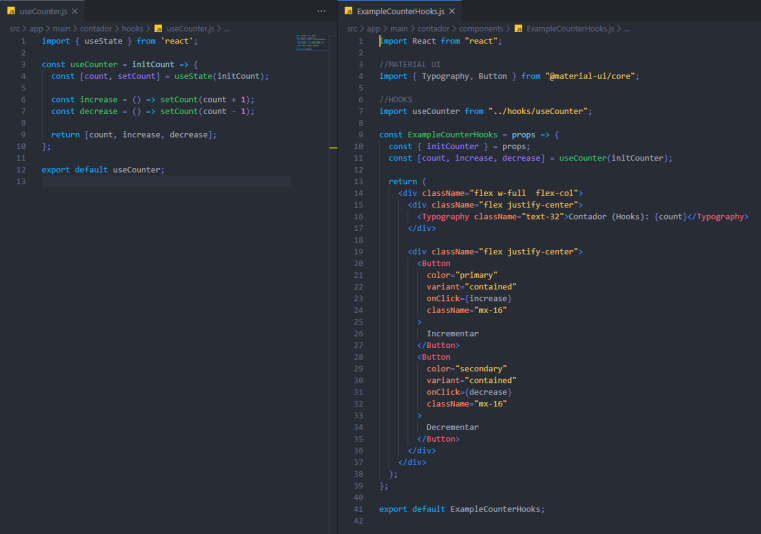Close the ExampleCounterHooks.js tab

click(452, 10)
